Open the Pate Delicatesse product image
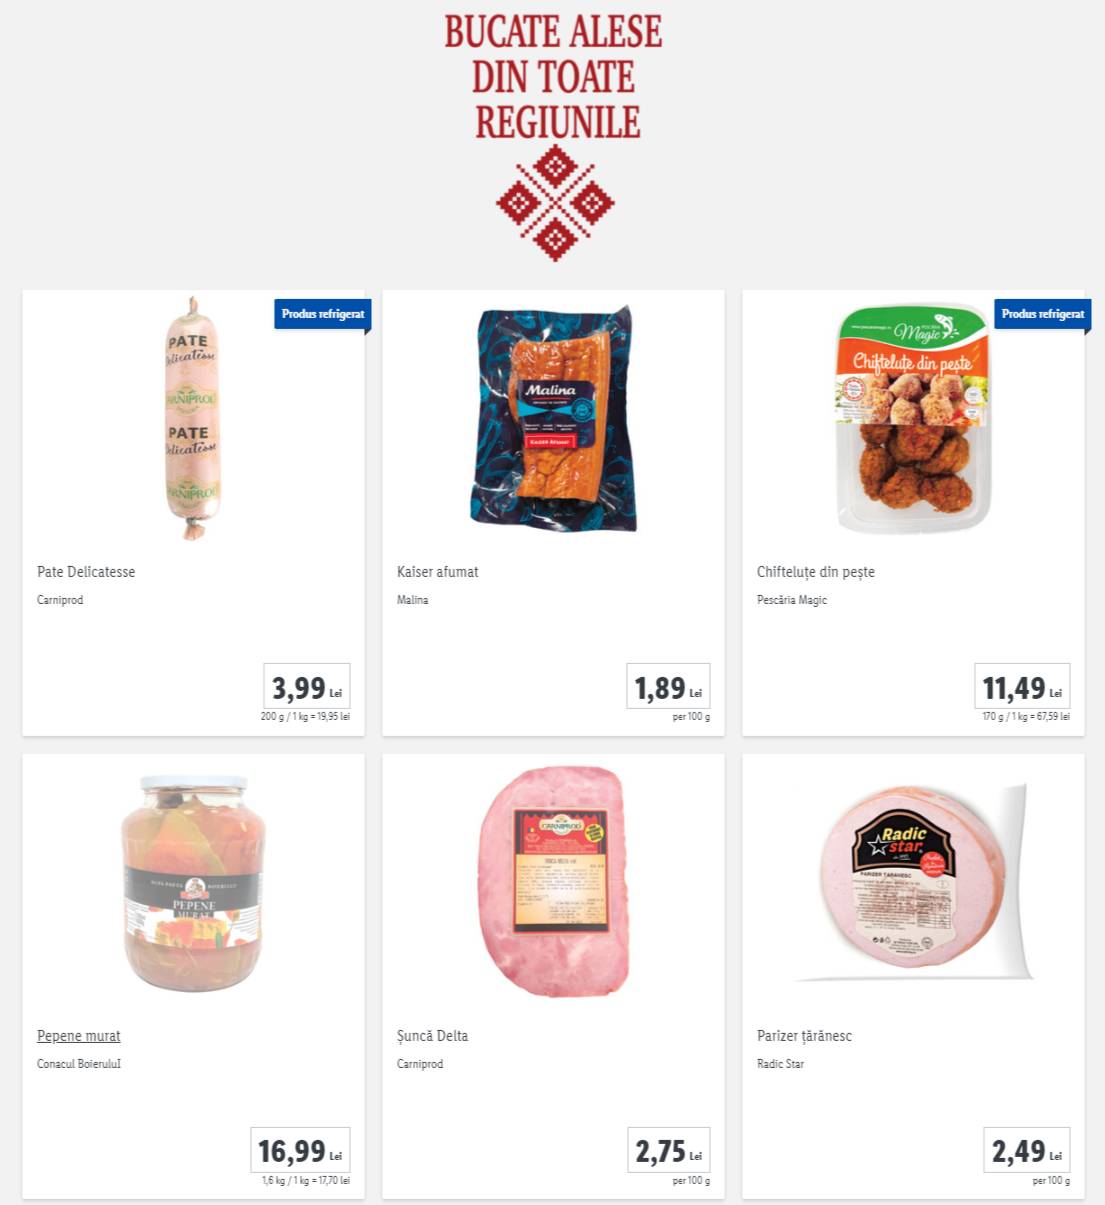1105x1205 pixels. pyautogui.click(x=192, y=419)
